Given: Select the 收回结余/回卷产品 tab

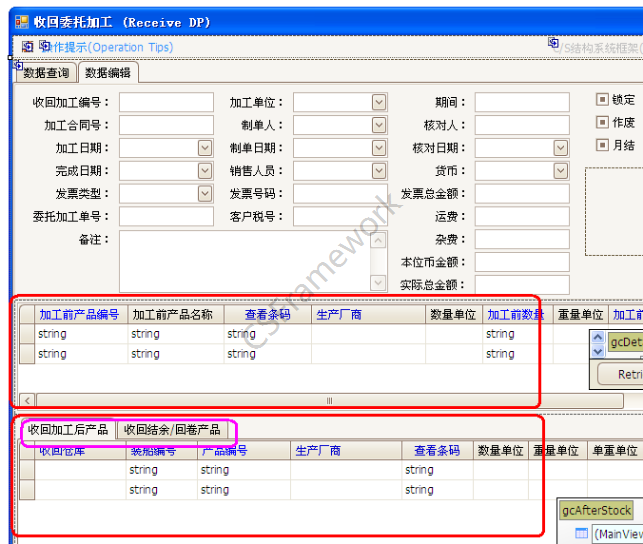Looking at the screenshot, I should [172, 430].
